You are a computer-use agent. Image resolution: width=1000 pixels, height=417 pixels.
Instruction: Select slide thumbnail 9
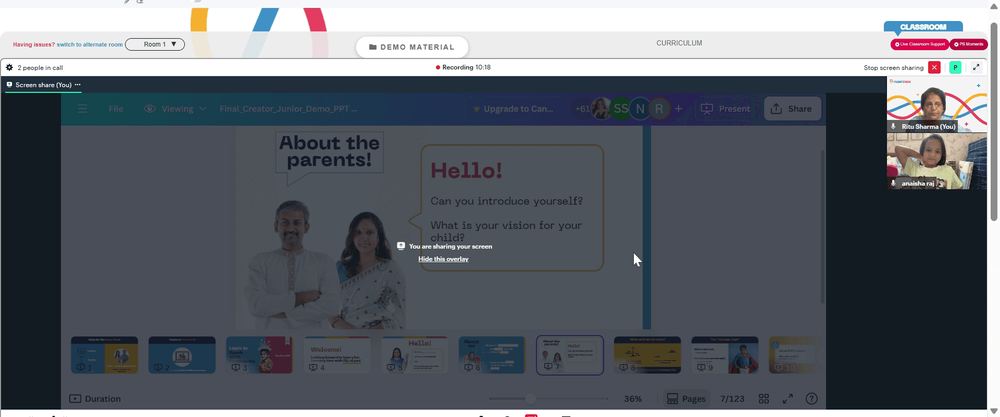[x=724, y=355]
